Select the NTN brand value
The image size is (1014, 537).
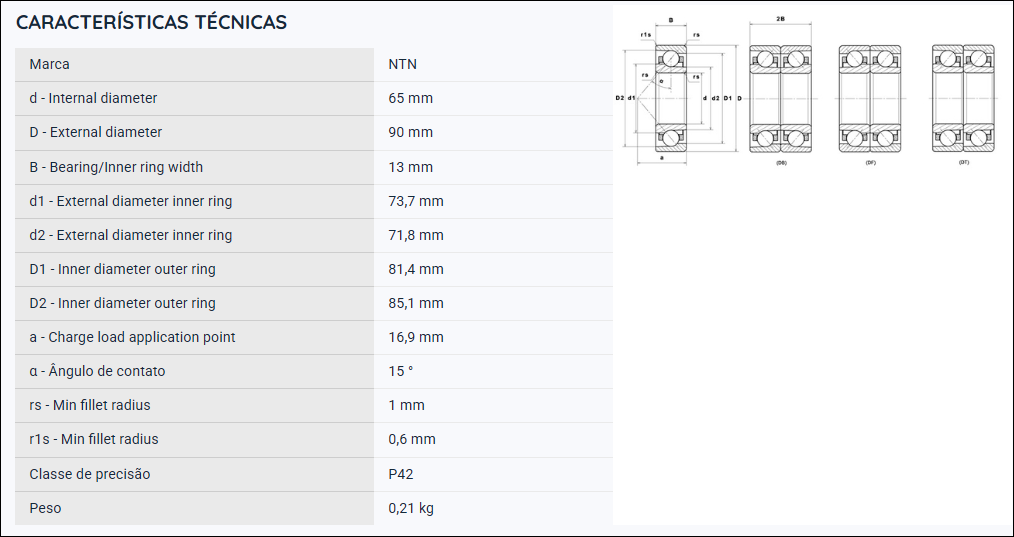tap(402, 64)
